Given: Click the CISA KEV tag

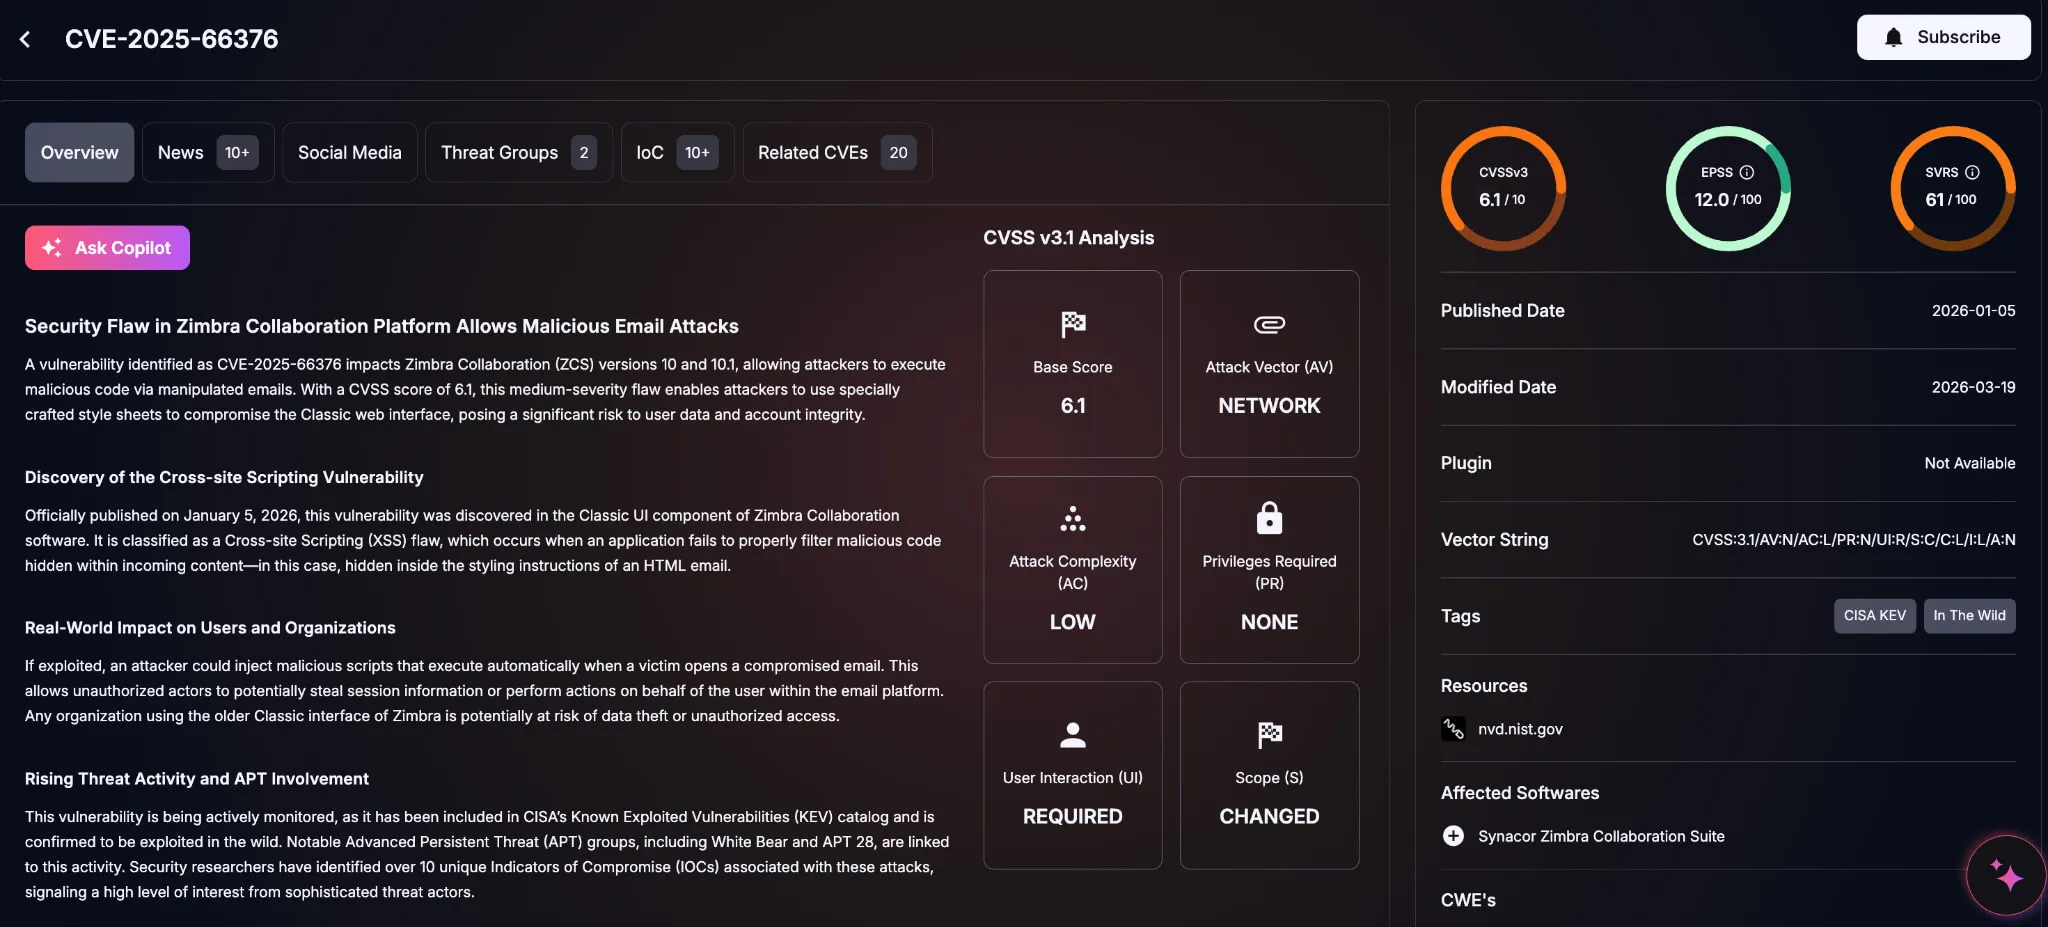Looking at the screenshot, I should [1874, 616].
